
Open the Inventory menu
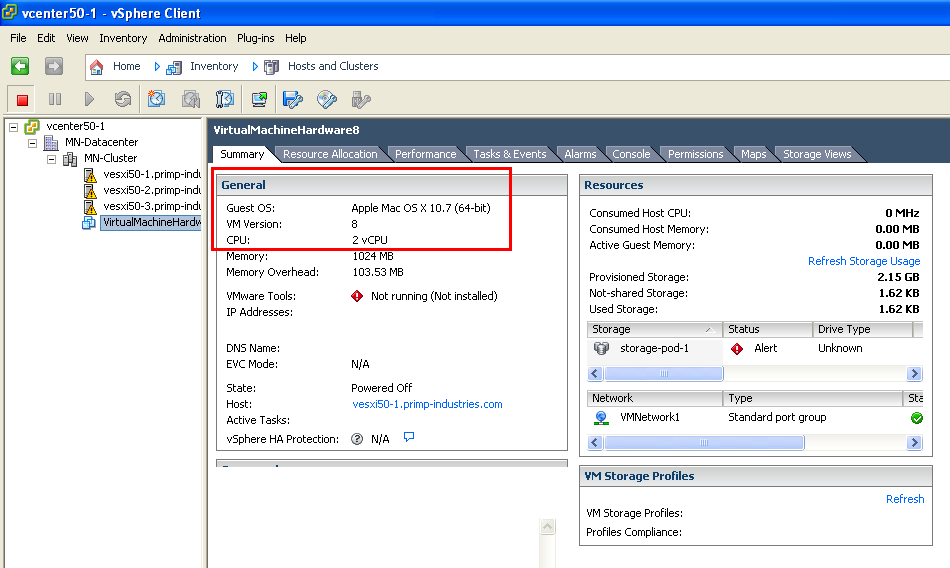(x=123, y=38)
